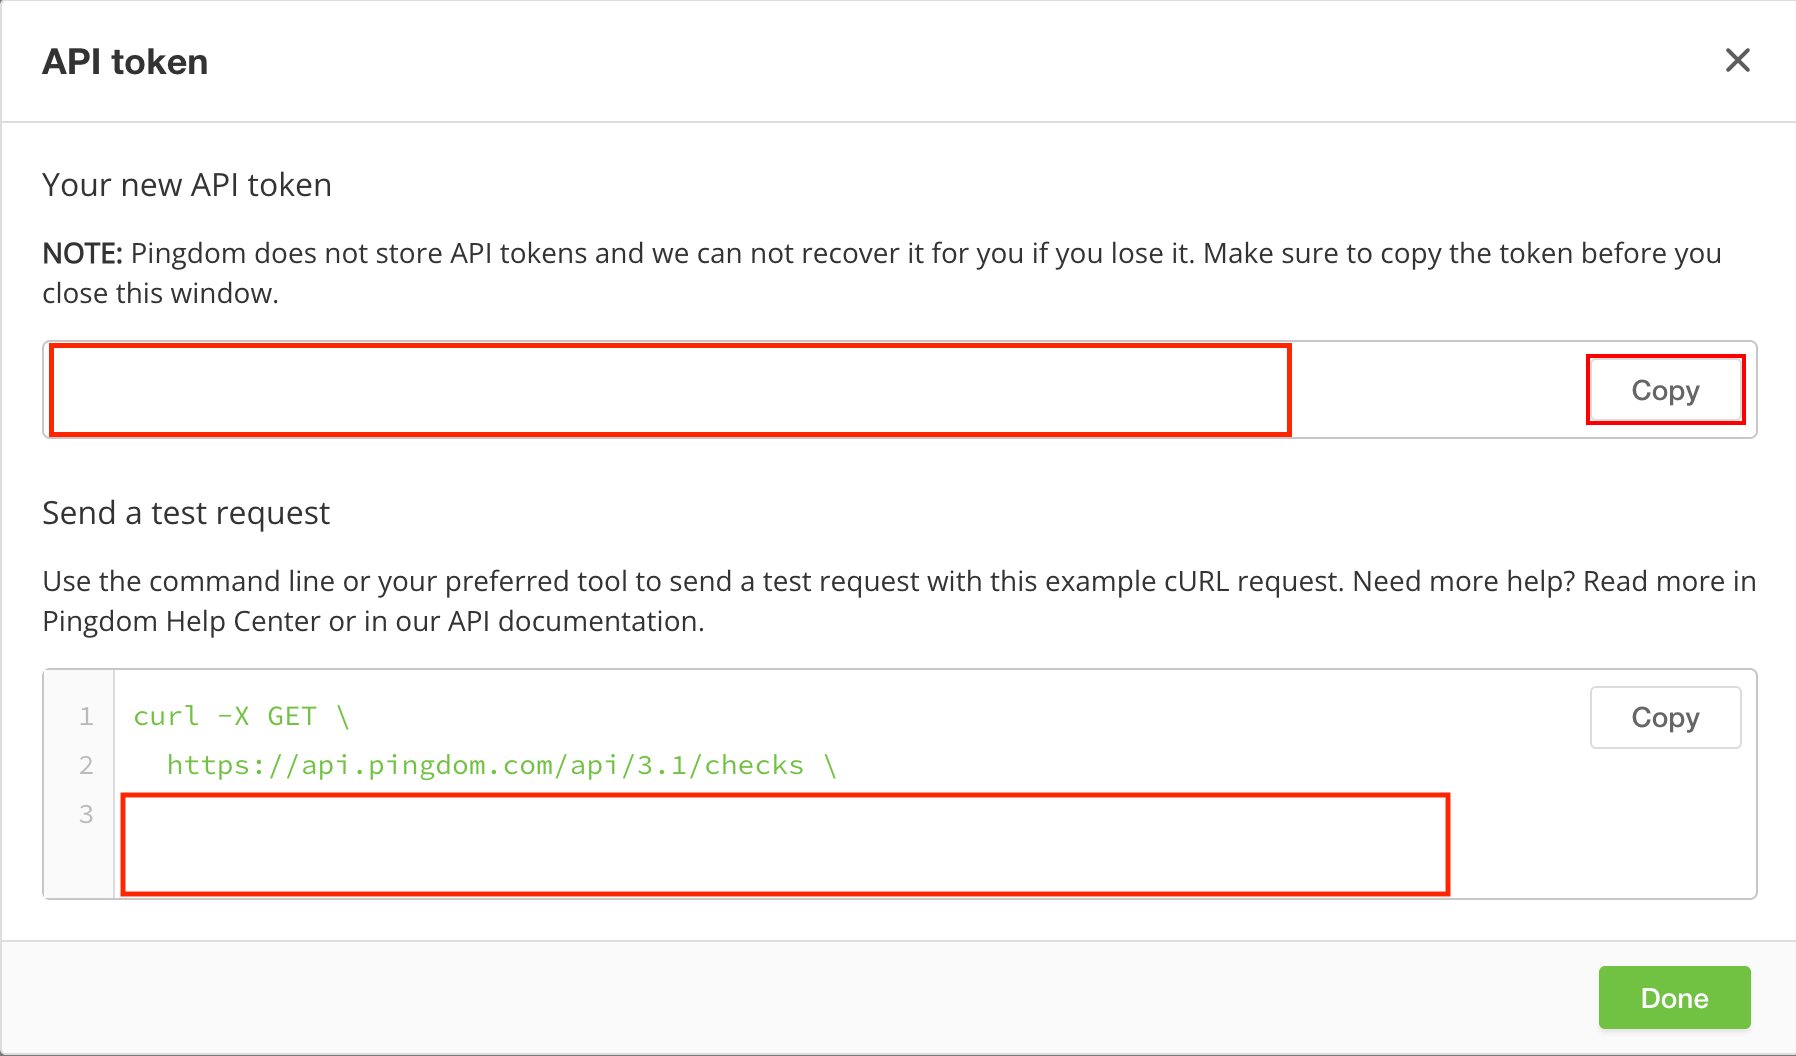Select the api.pingdom.com checks URL line
The width and height of the screenshot is (1796, 1056).
coord(501,765)
